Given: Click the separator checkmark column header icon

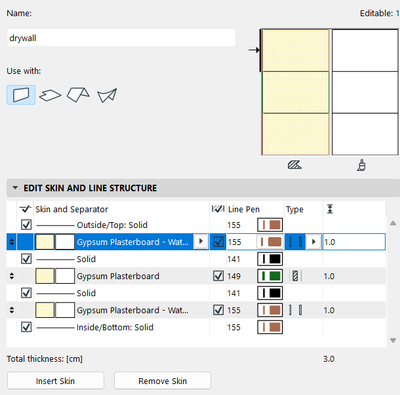Looking at the screenshot, I should pos(25,209).
